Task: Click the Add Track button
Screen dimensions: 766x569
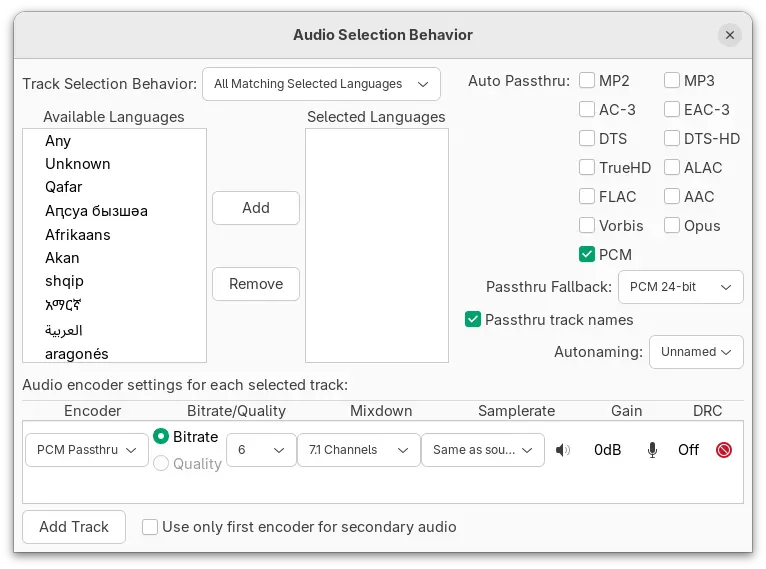Action: click(74, 527)
